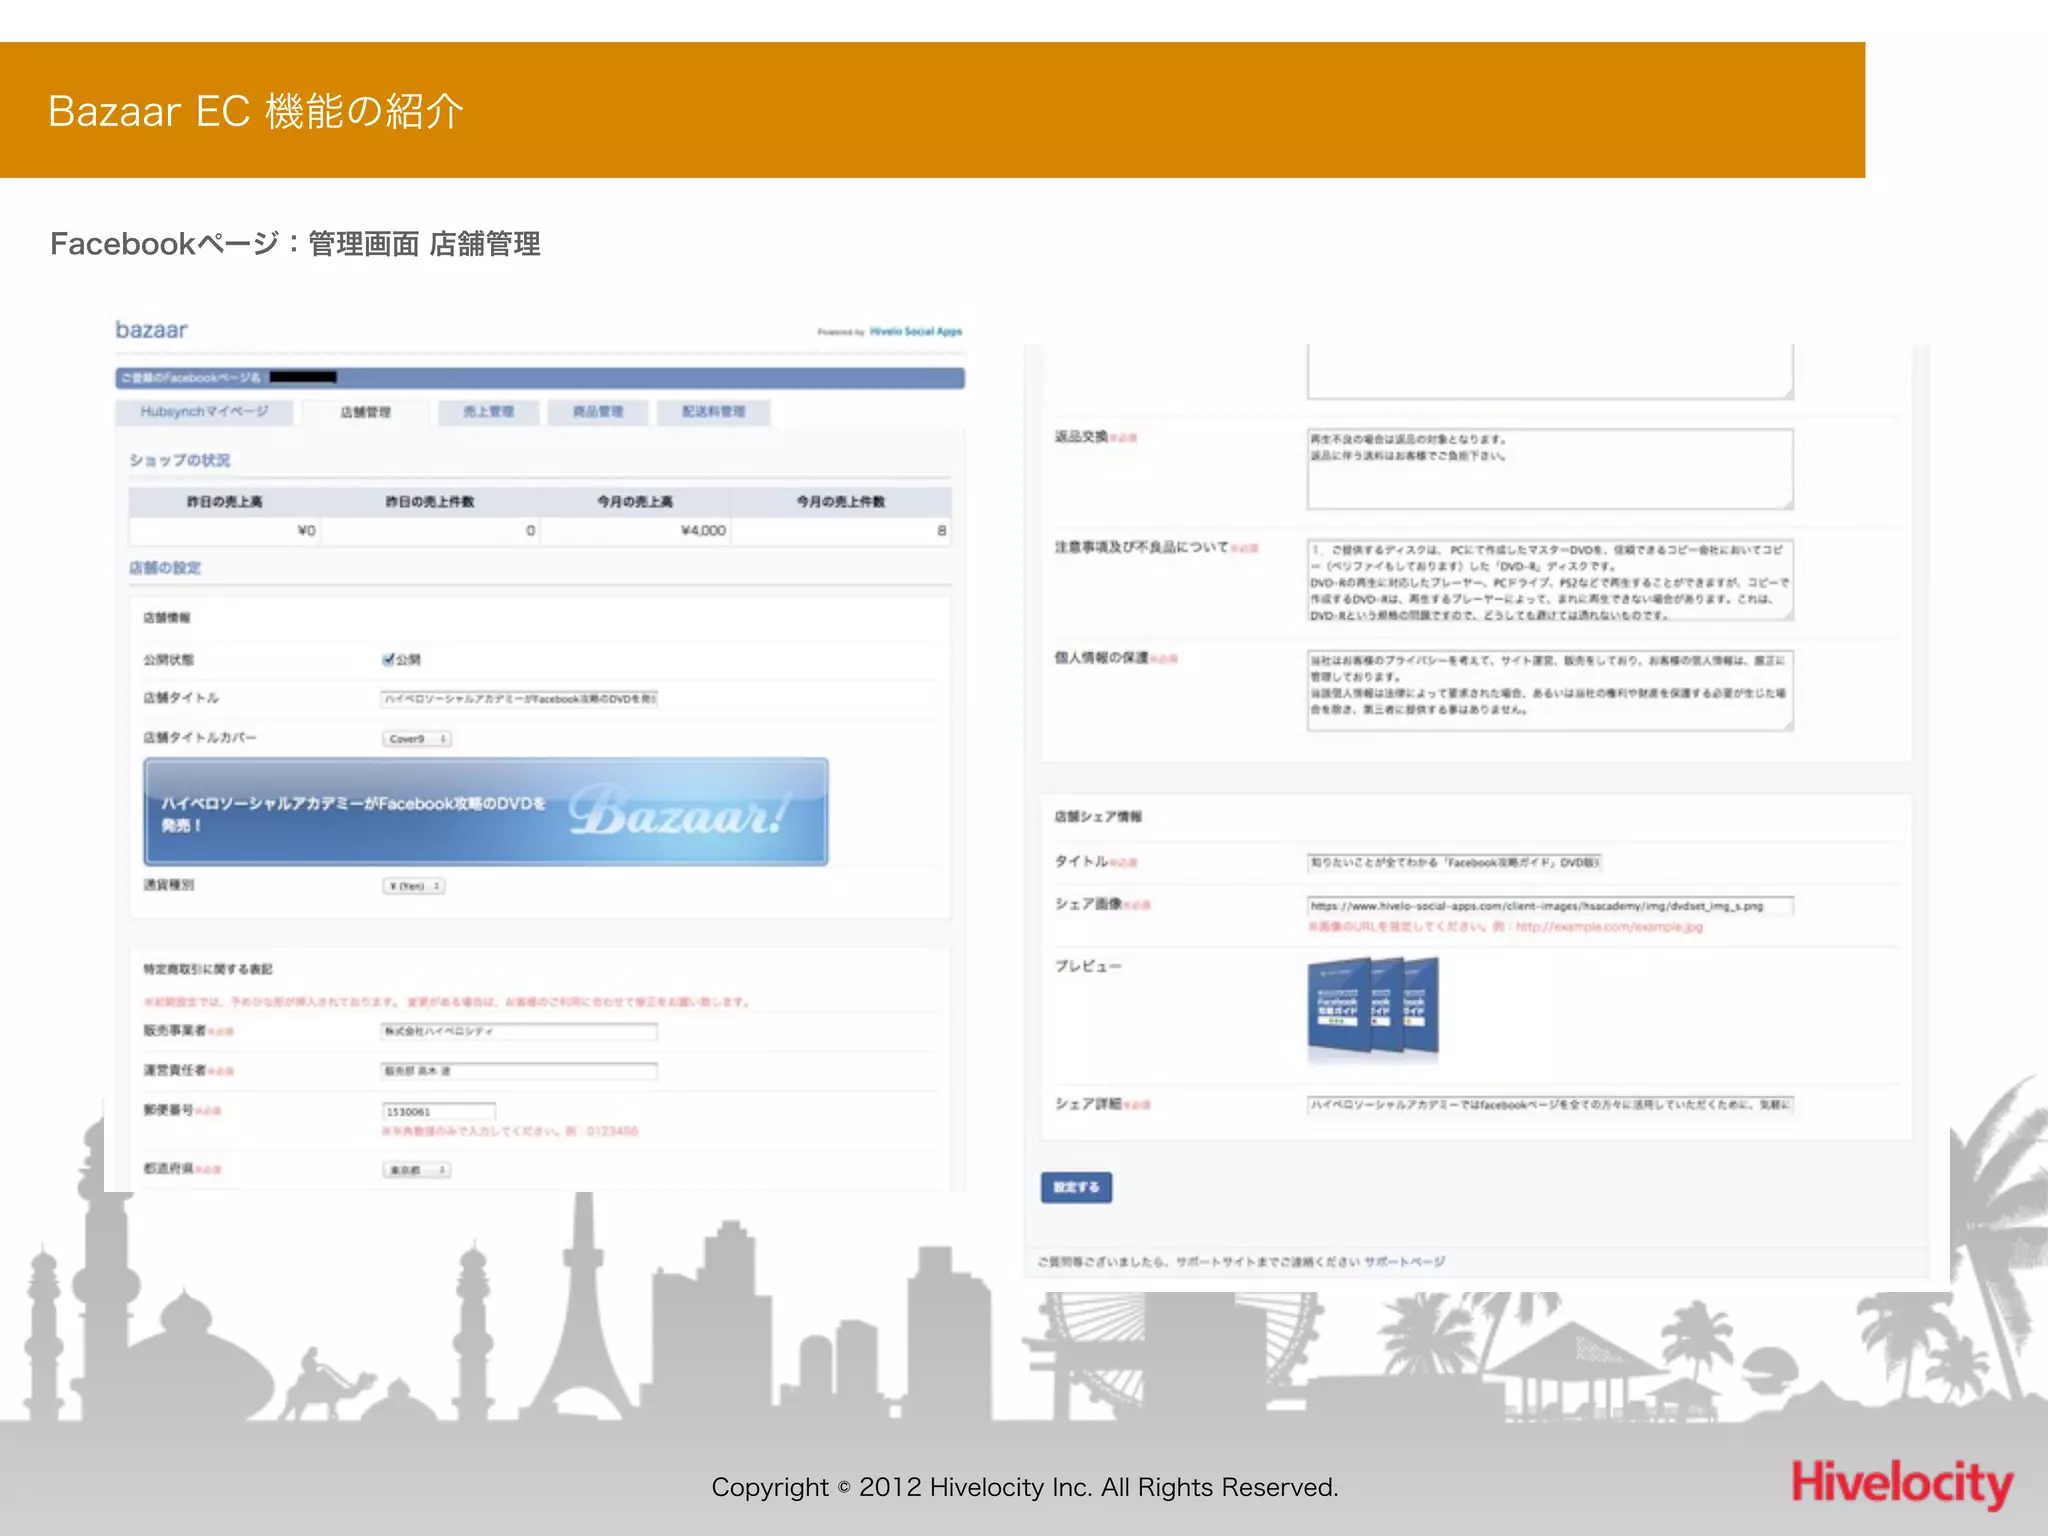
Task: Open the Cover9 title cover dropdown
Action: coord(416,739)
